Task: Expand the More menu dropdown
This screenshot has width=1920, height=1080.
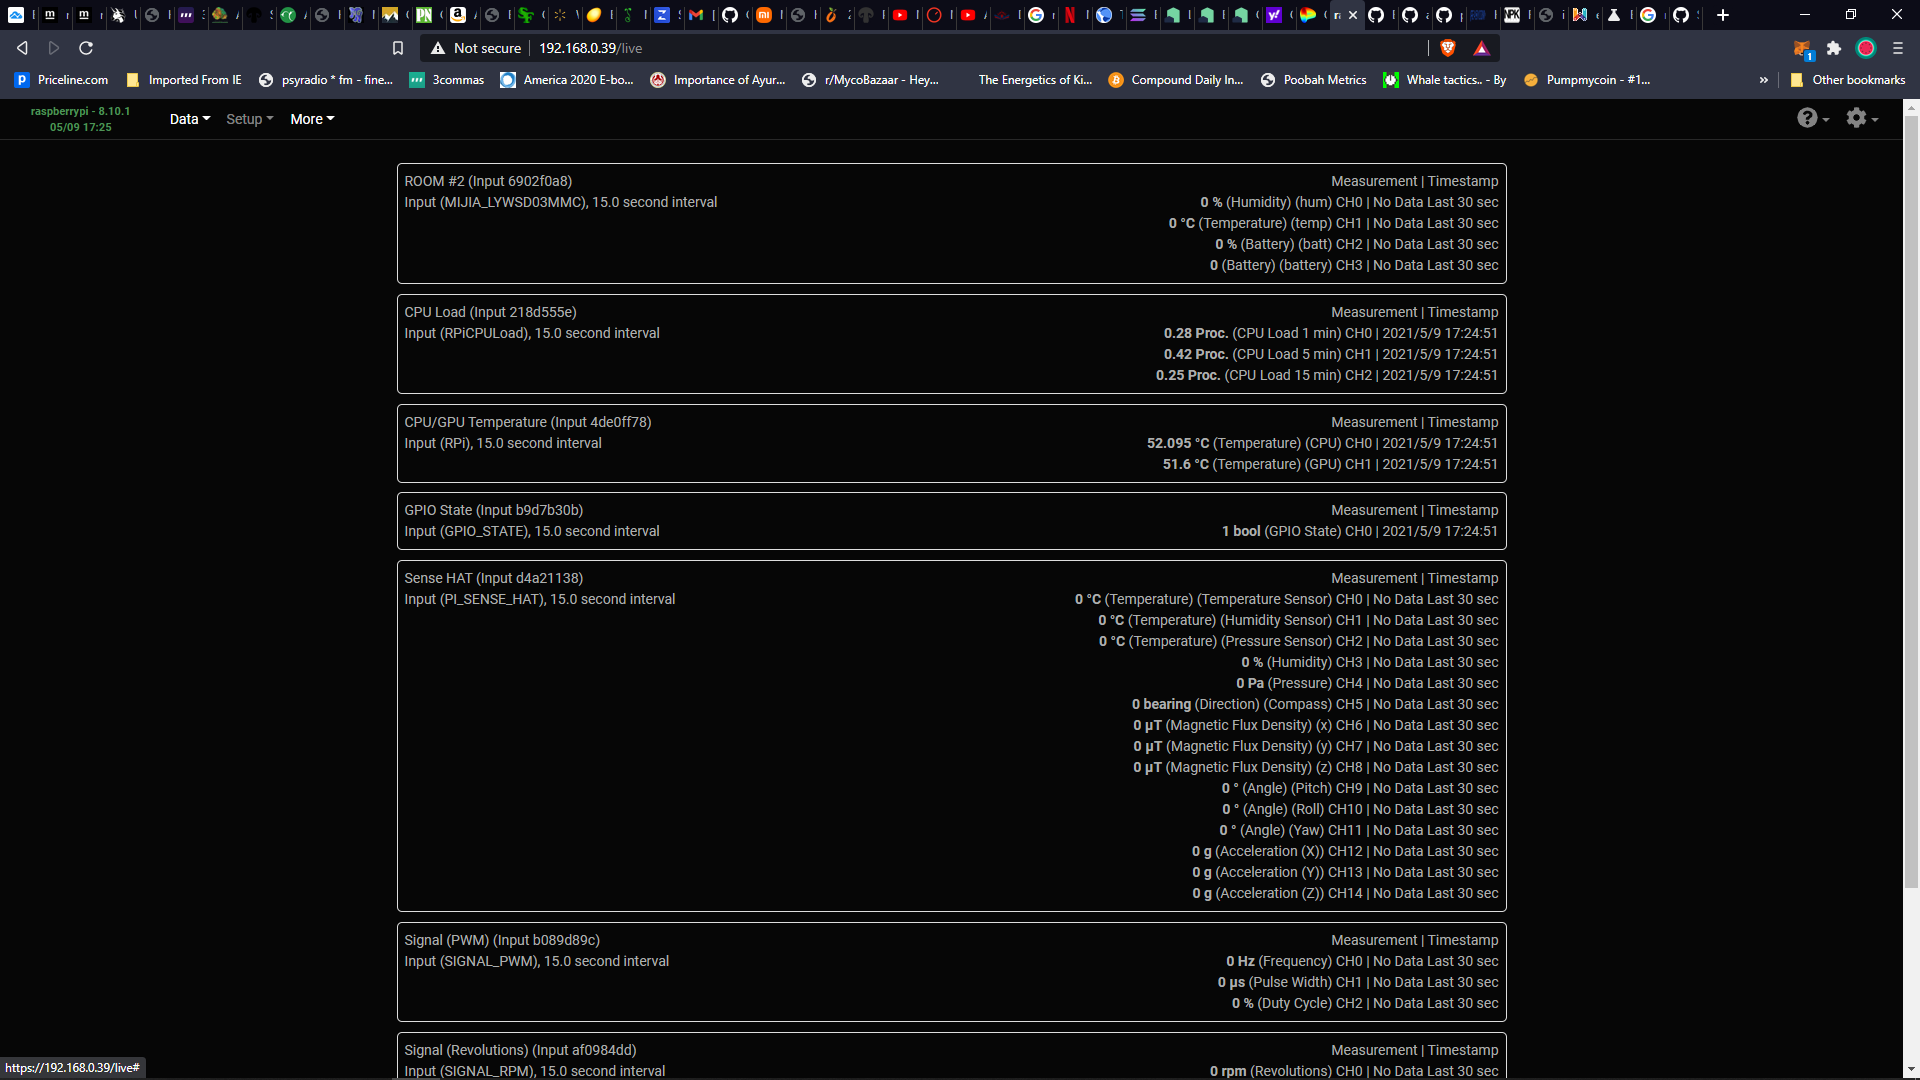Action: (312, 119)
